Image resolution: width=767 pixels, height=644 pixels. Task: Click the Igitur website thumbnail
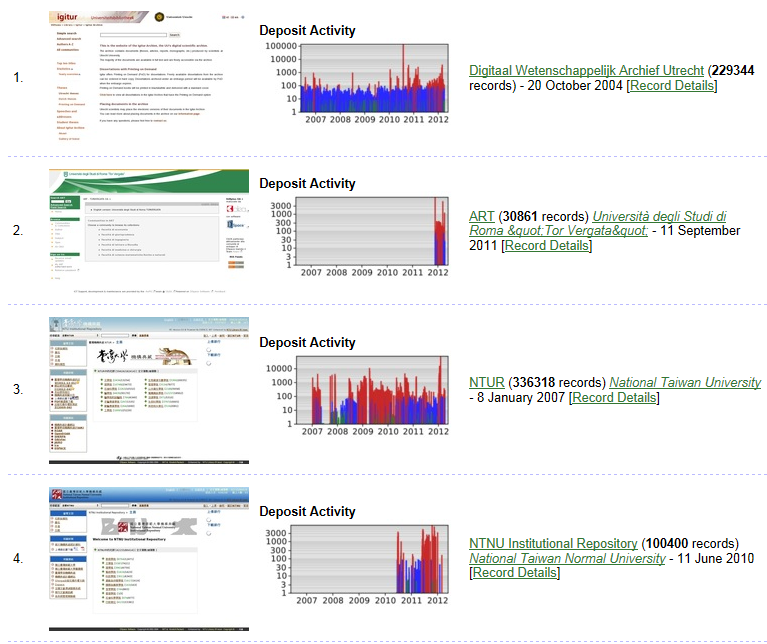pyautogui.click(x=149, y=77)
